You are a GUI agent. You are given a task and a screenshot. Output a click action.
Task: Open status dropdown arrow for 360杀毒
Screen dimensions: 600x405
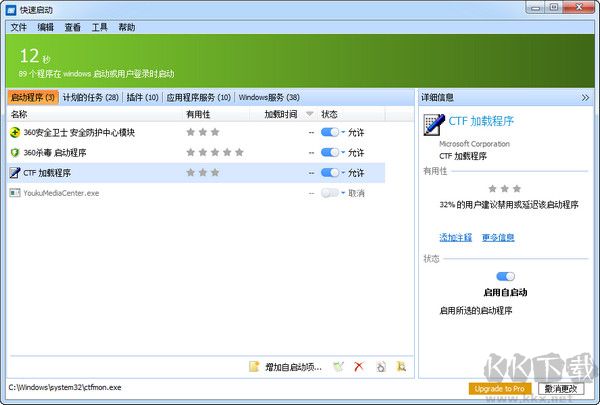click(x=343, y=153)
